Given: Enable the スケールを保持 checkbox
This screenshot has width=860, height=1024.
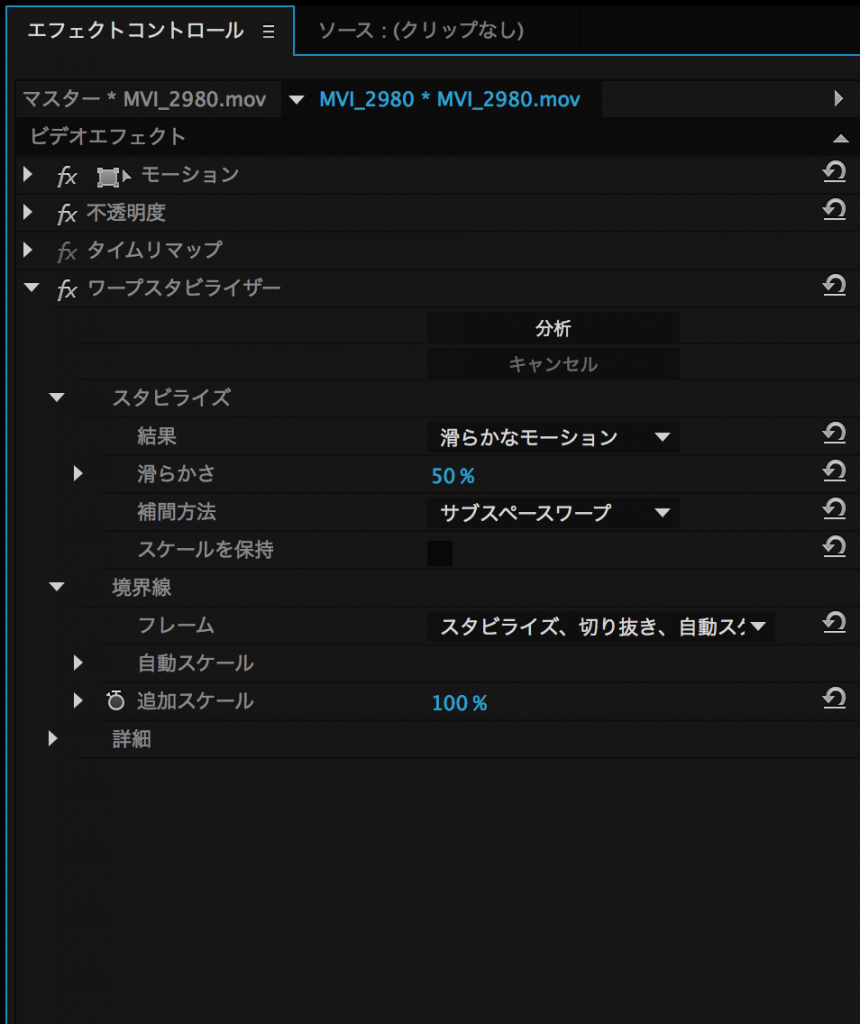Looking at the screenshot, I should (440, 553).
